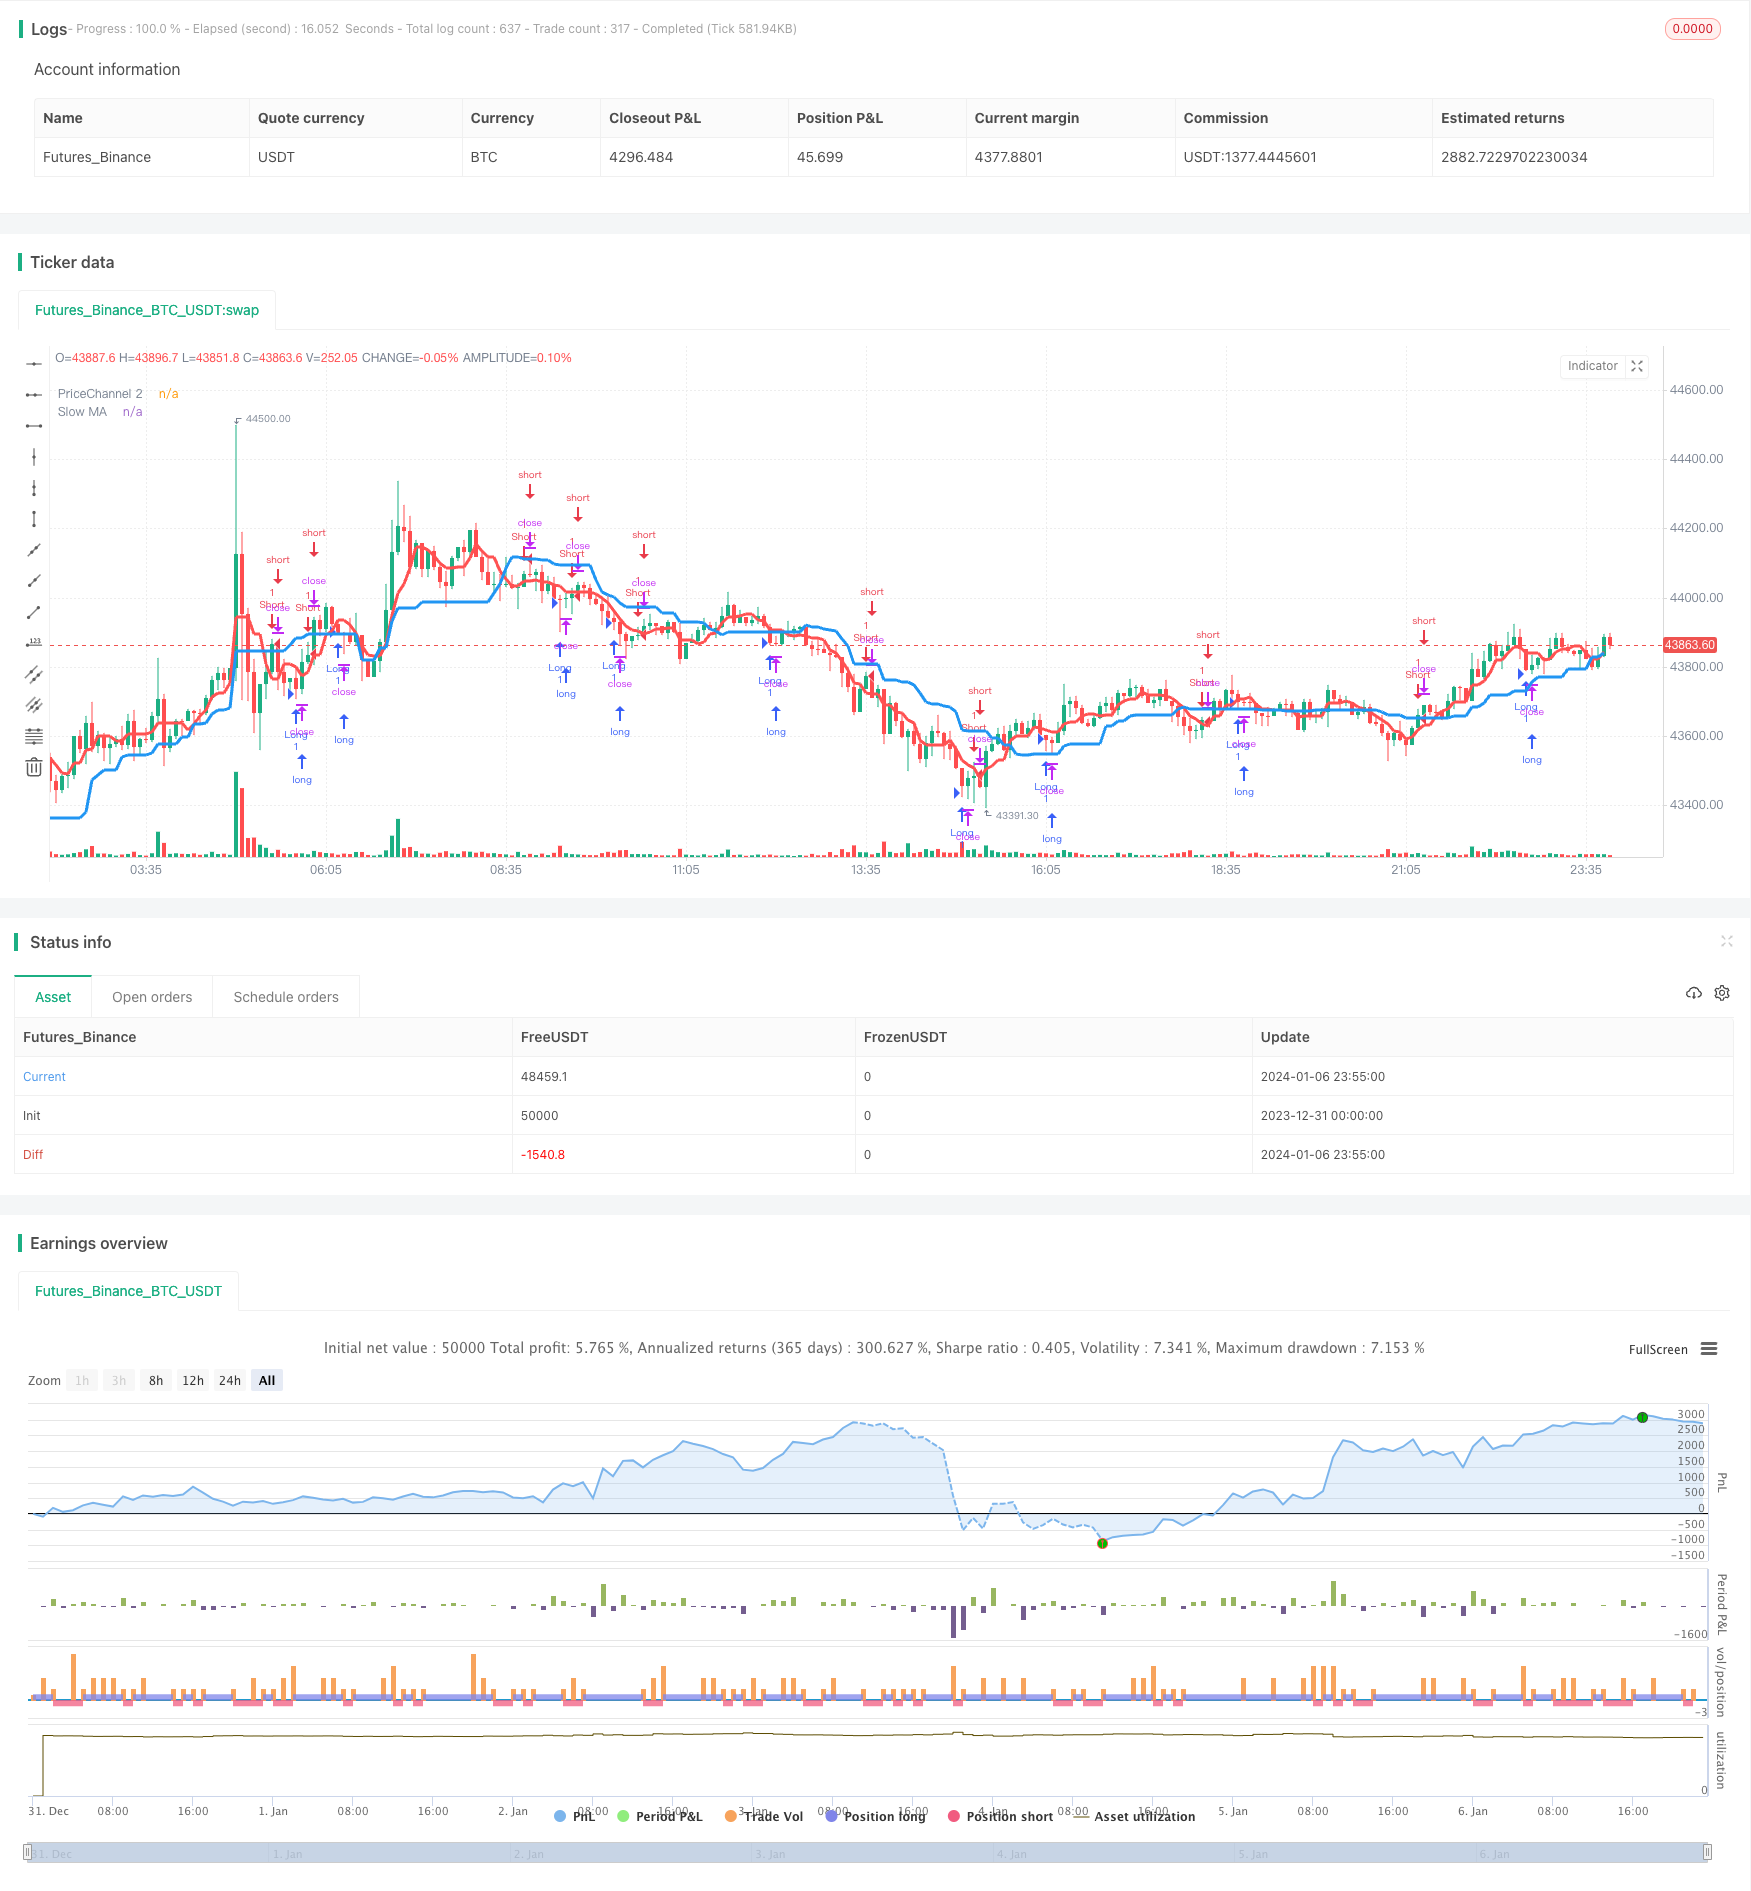
Task: Click the trash icon to clear drawings
Action: (x=34, y=767)
